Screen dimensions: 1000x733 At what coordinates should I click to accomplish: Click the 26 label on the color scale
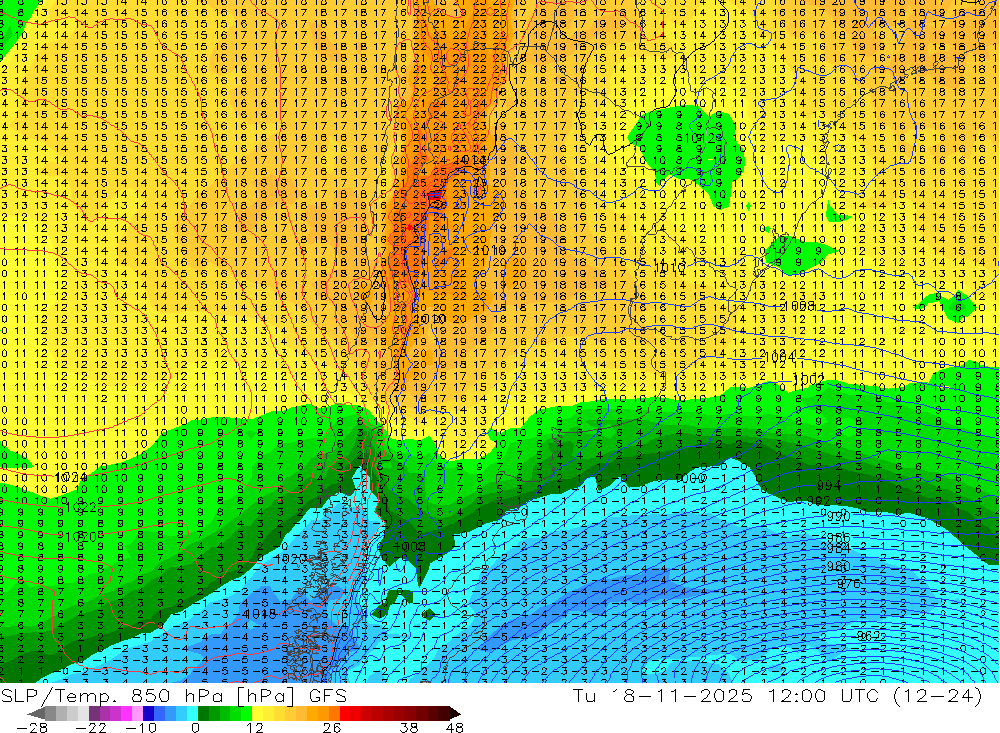[x=332, y=727]
